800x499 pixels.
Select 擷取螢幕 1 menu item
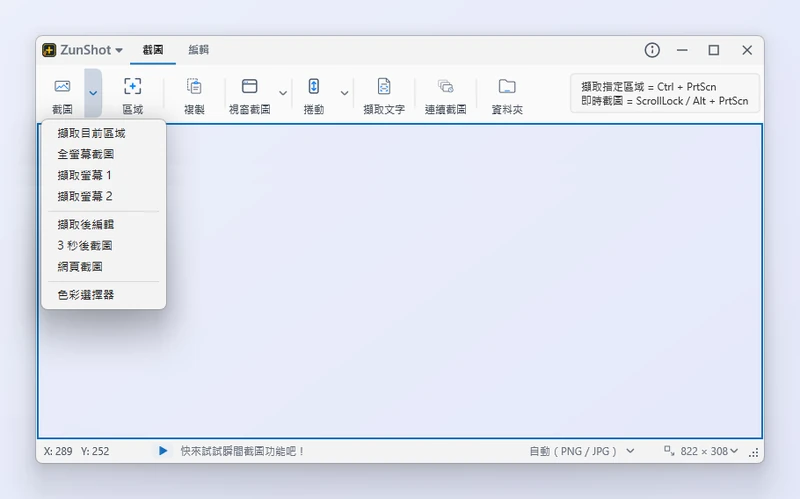tap(104, 175)
